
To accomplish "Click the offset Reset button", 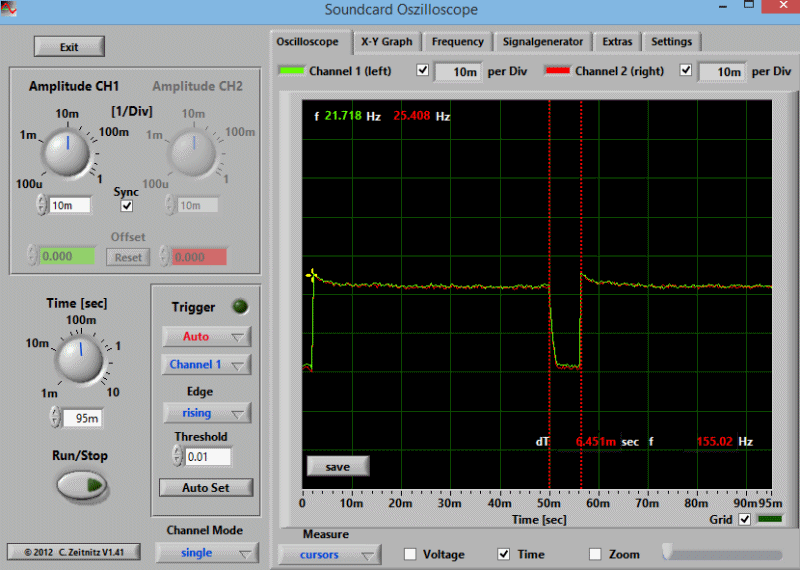I will point(128,257).
